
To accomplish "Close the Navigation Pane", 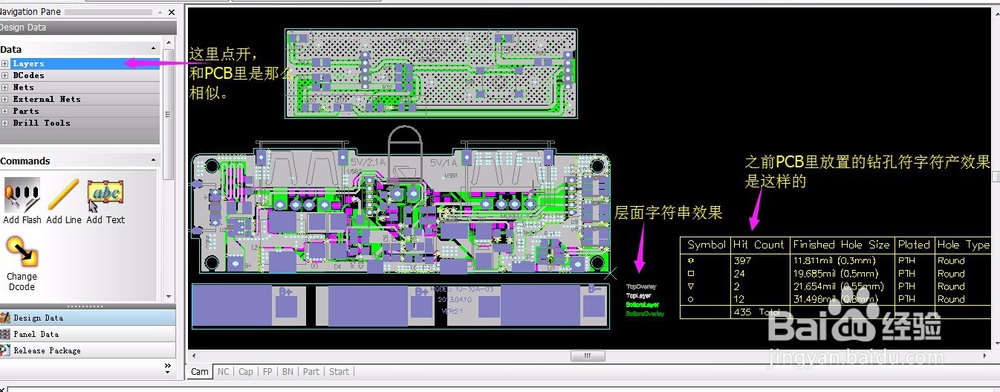I will point(171,12).
